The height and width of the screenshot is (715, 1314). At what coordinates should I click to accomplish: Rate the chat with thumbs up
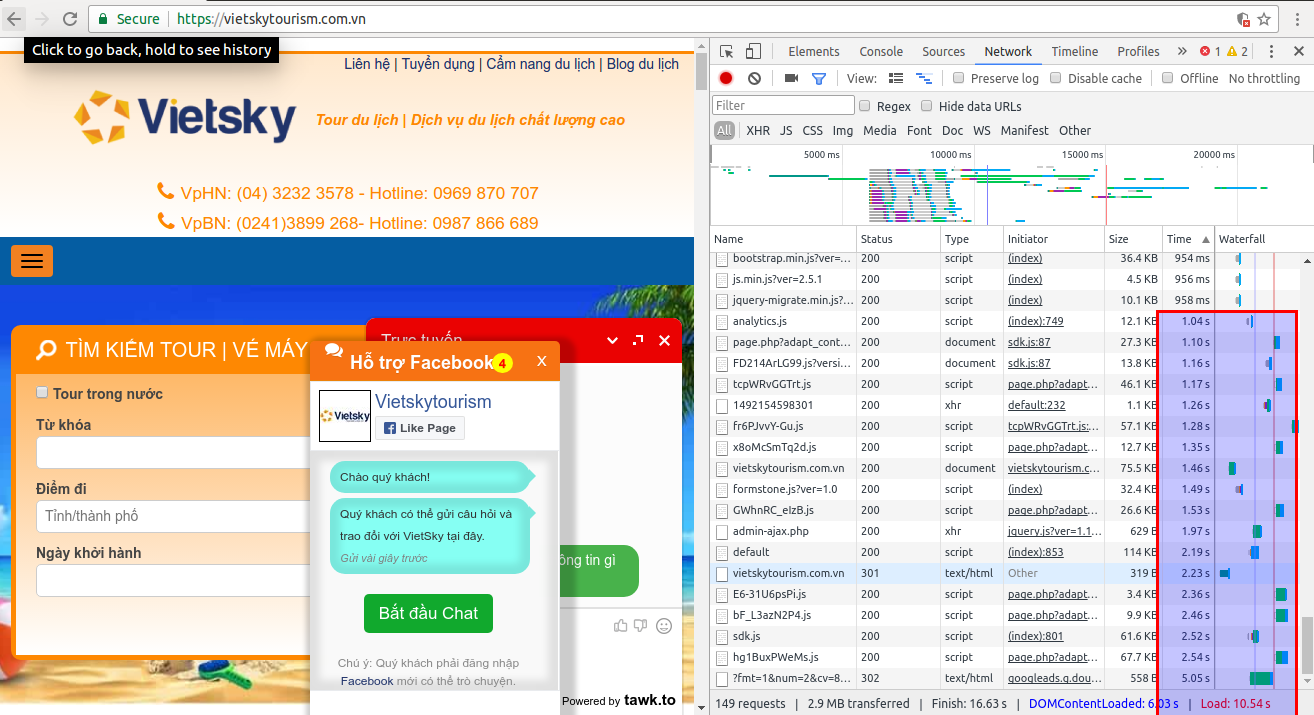[621, 626]
